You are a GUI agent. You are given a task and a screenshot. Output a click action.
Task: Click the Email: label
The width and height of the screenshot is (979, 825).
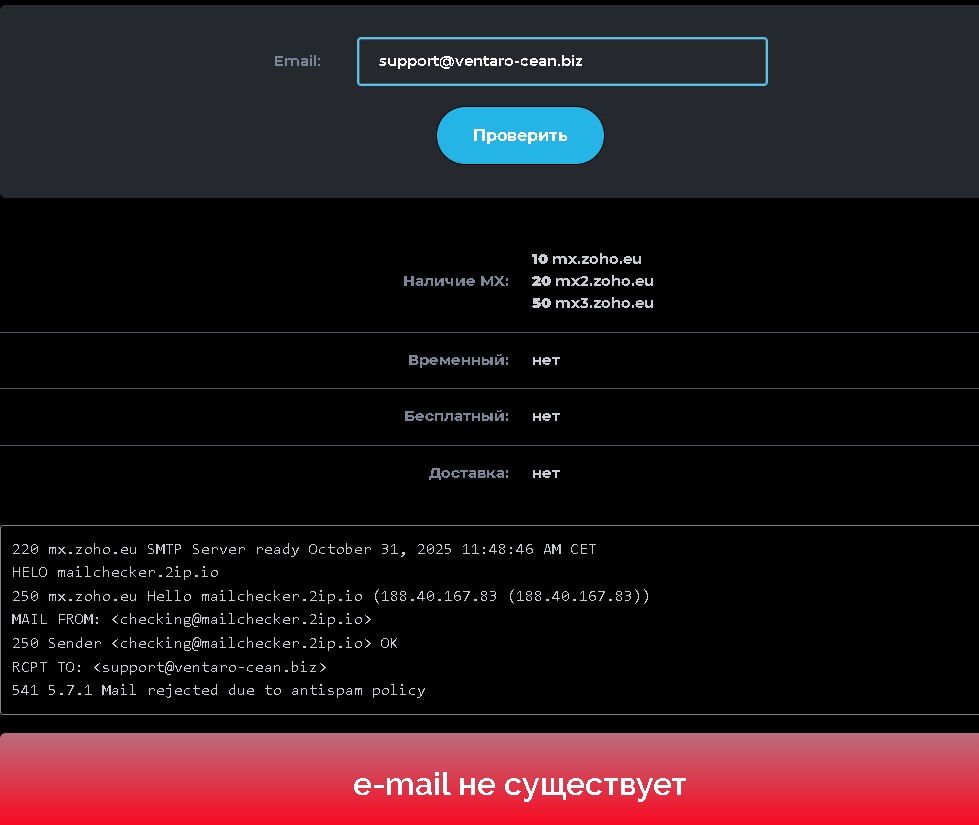click(297, 61)
